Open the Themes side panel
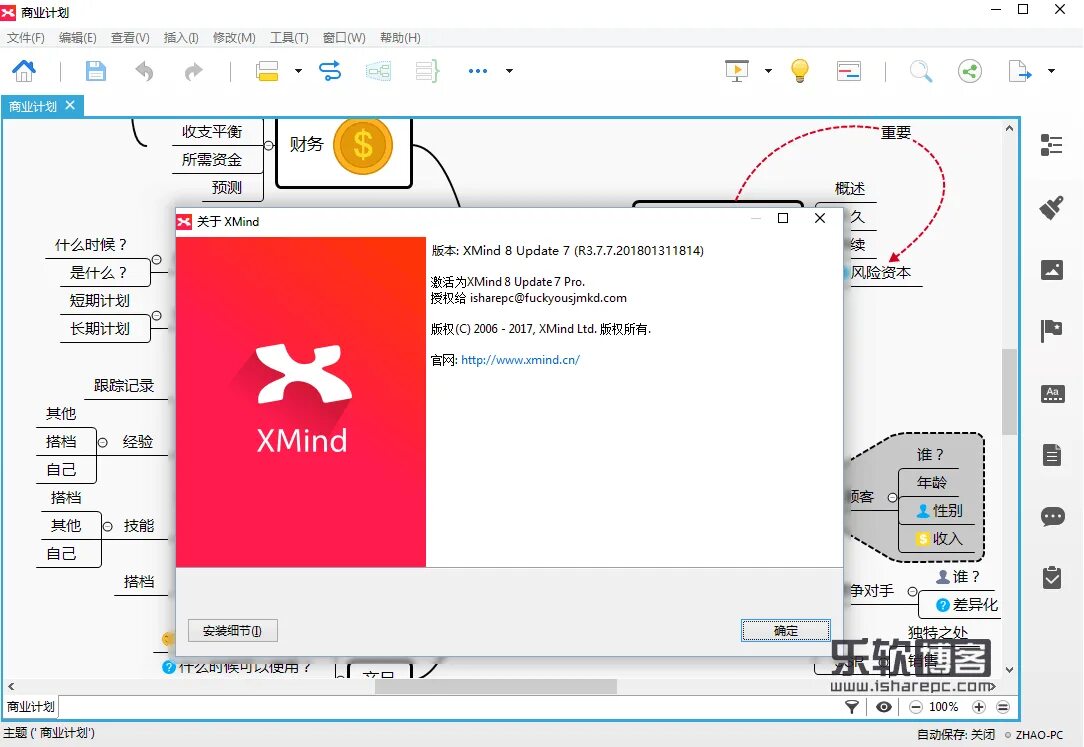This screenshot has height=747, width=1084. tap(1052, 394)
